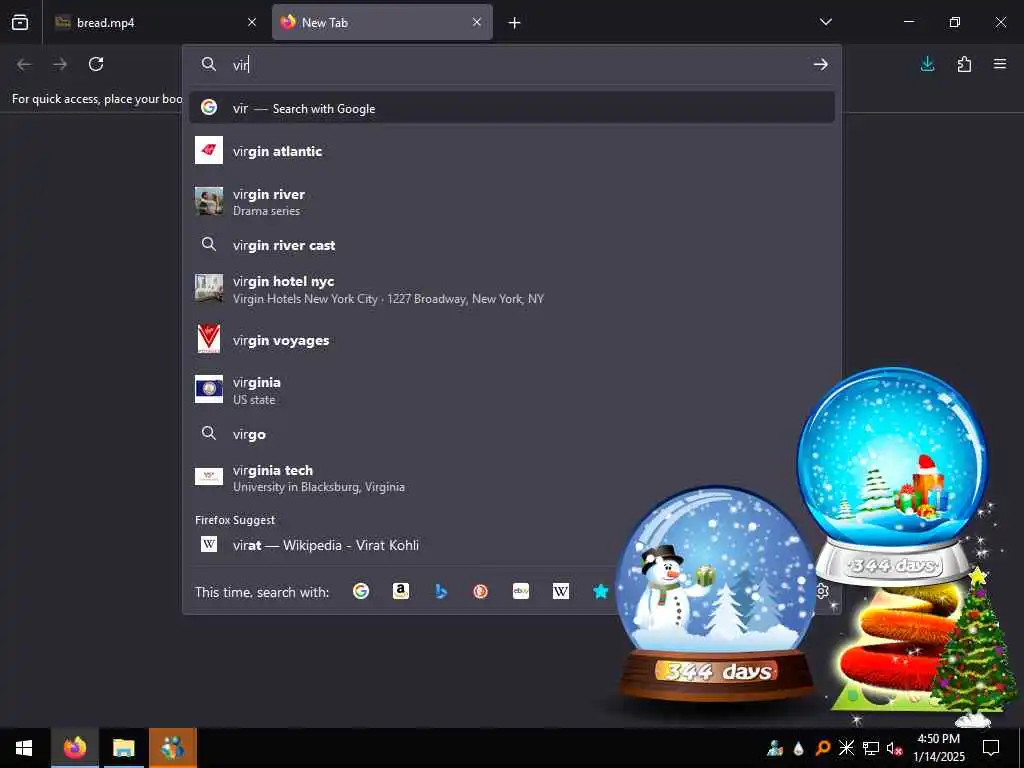Choose the 'virgin hotel nyc' suggestion
Image resolution: width=1024 pixels, height=768 pixels.
tap(512, 289)
